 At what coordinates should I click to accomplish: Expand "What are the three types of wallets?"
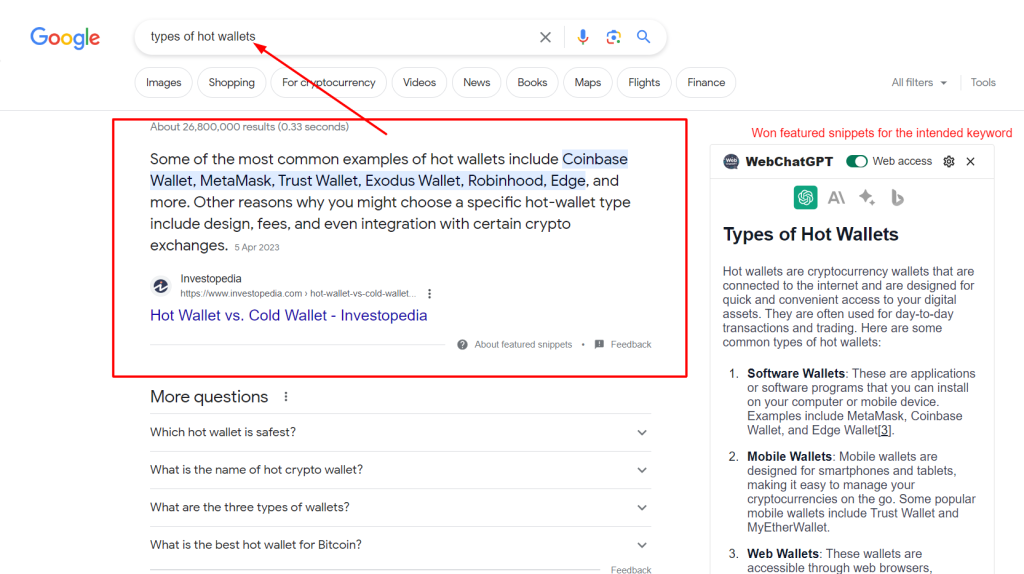pos(400,507)
